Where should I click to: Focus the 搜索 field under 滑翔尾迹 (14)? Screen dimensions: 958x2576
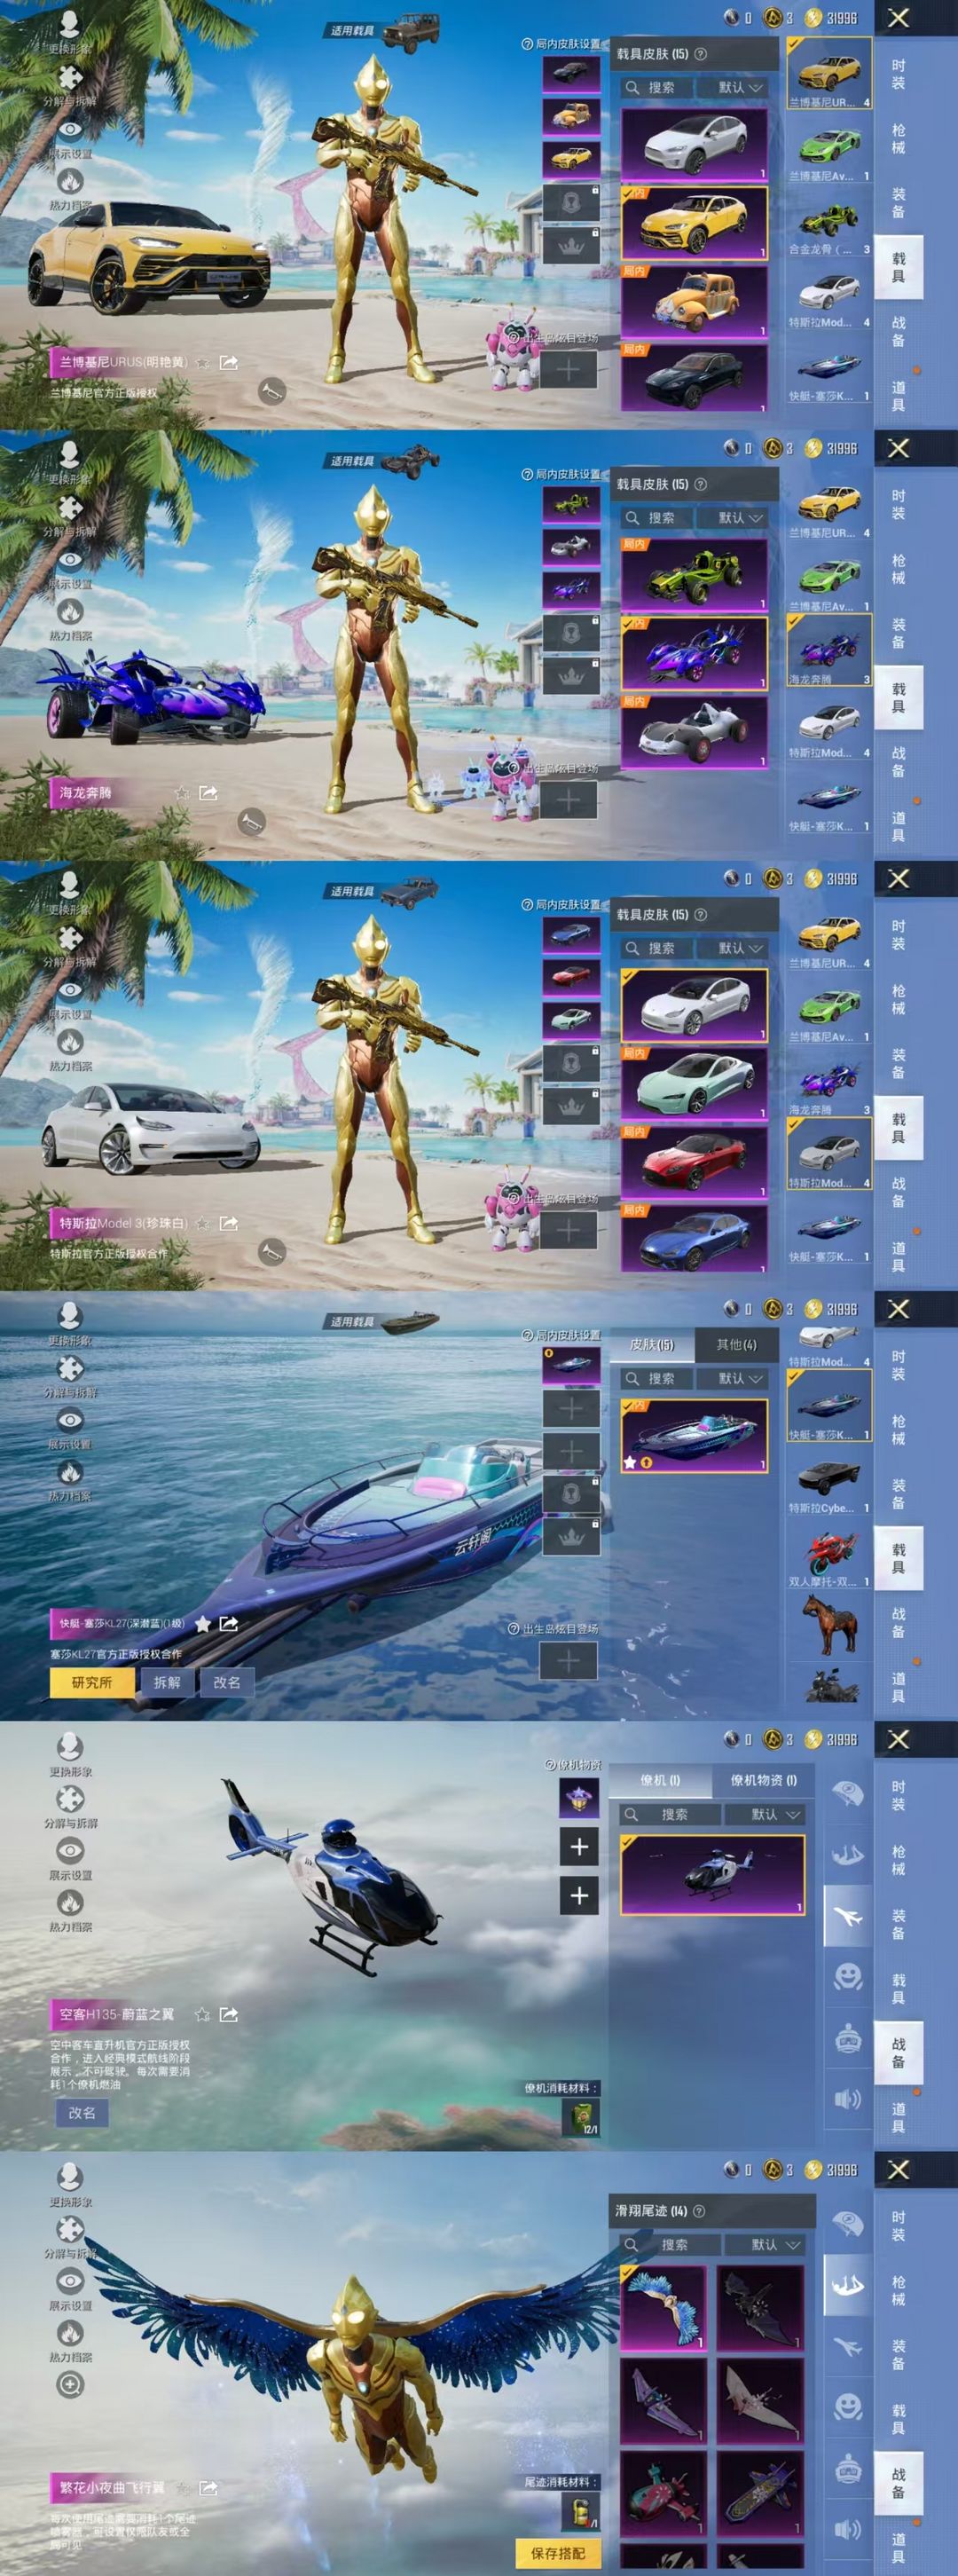669,2244
